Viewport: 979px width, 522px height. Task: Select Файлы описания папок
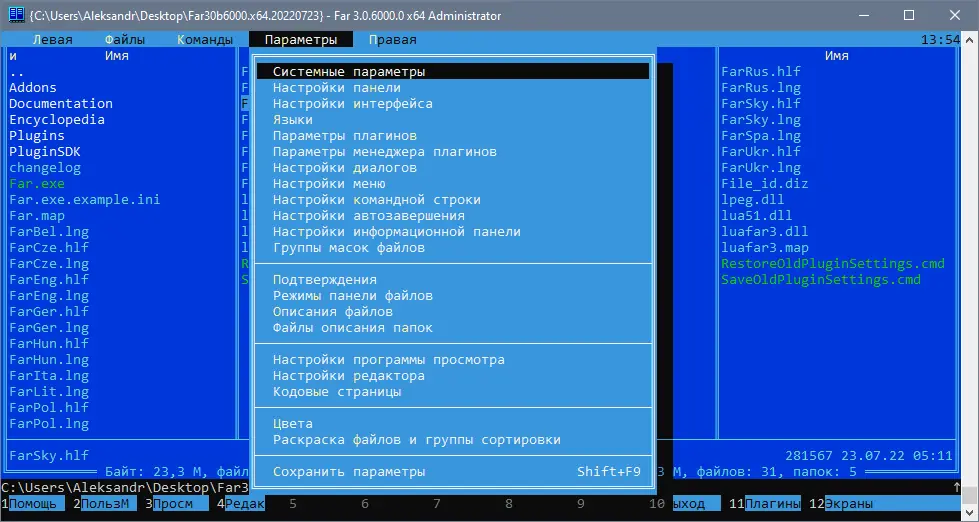[453, 328]
